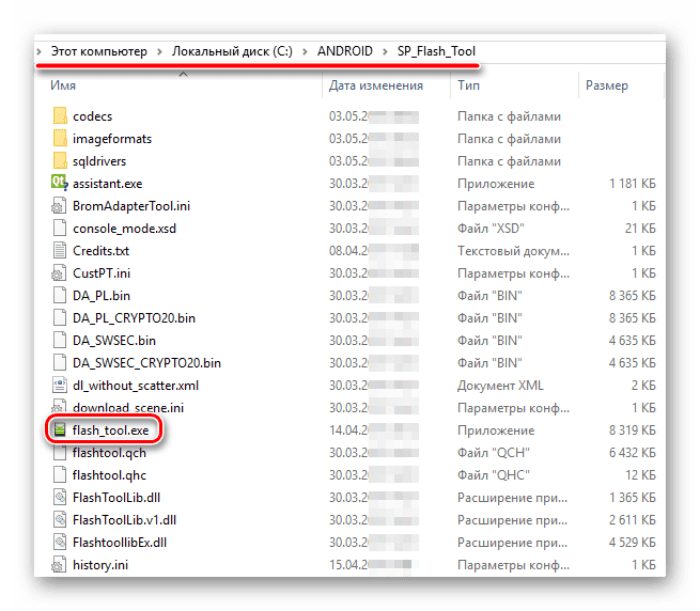
Task: Click size value 21 КБ
Action: (x=640, y=228)
